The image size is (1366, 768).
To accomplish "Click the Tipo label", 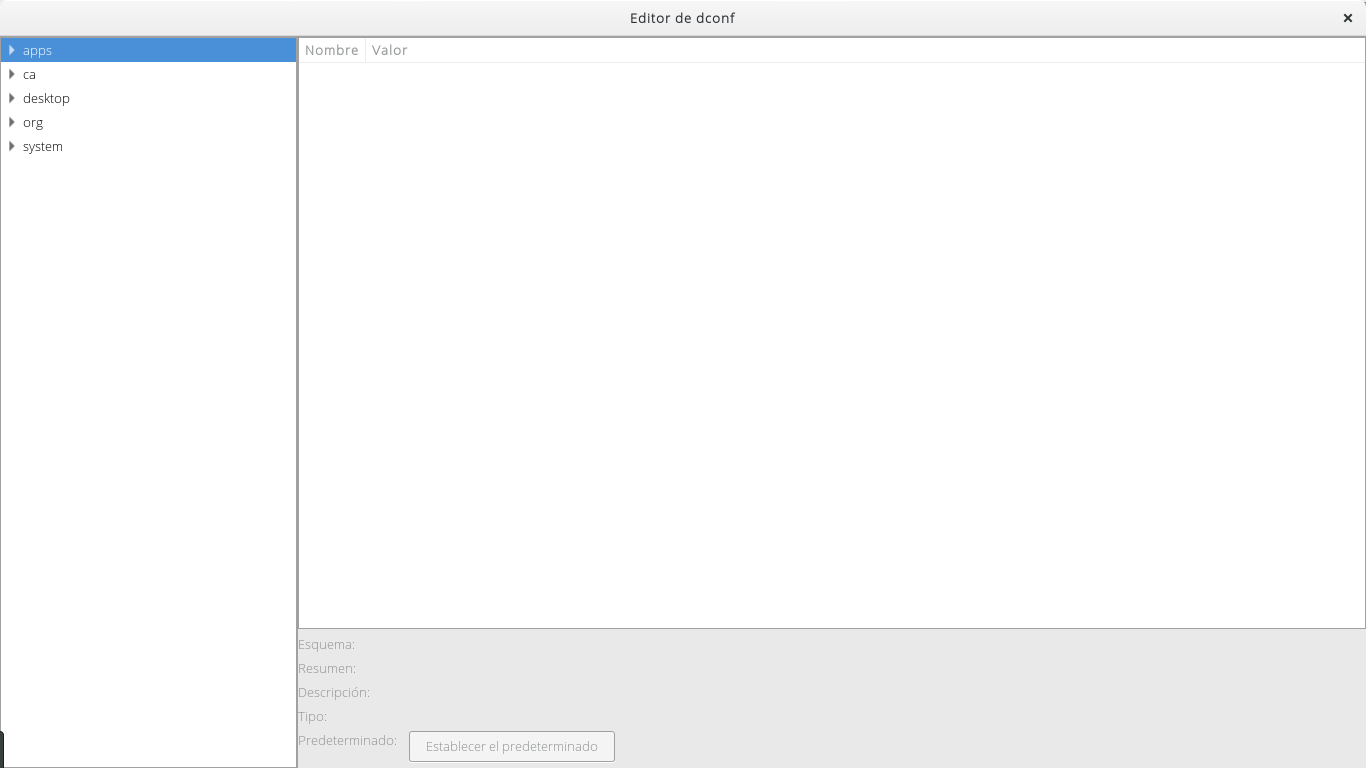I will pyautogui.click(x=312, y=717).
